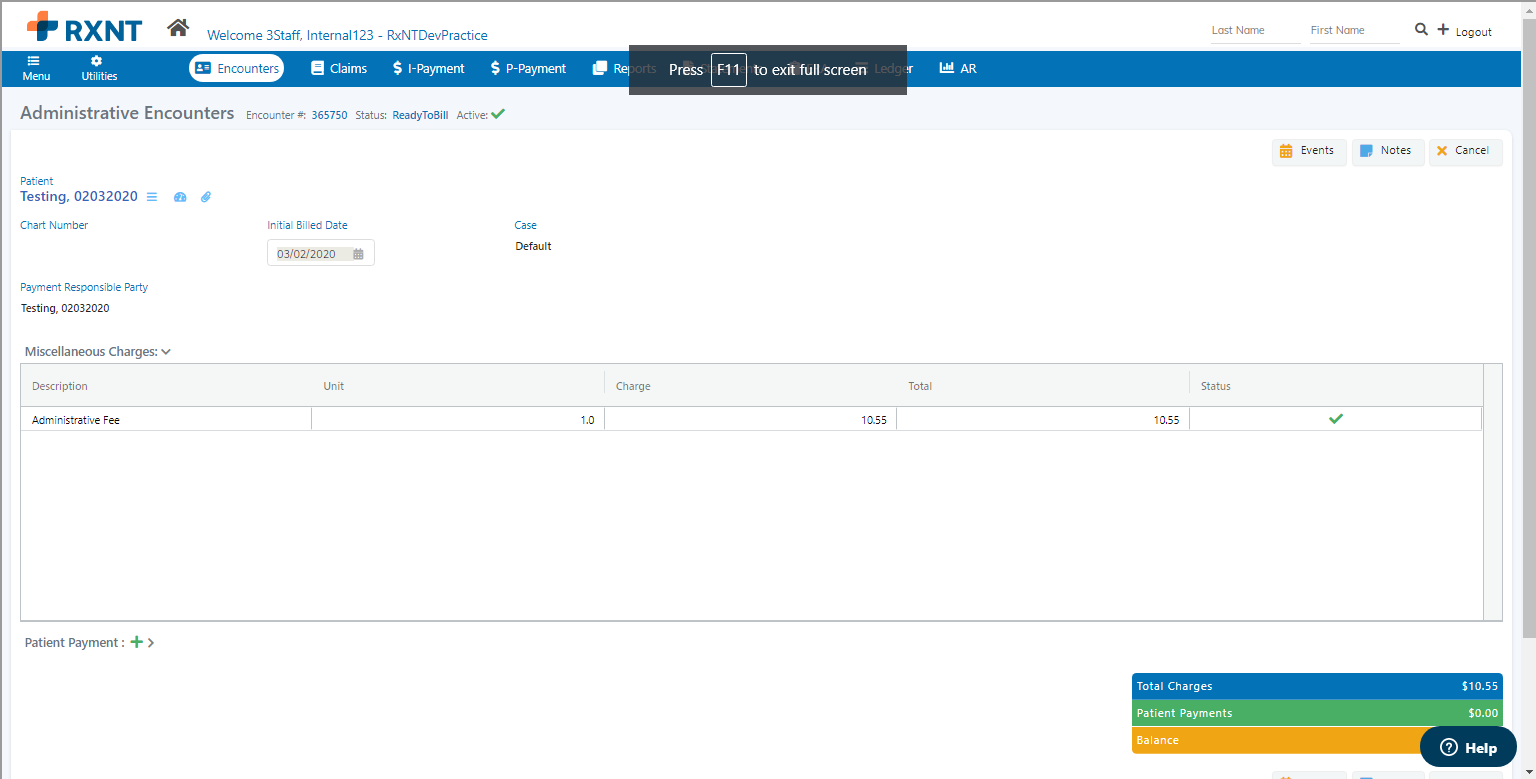Click the Welcome 3Staff practice text
Screen dimensions: 1536x779
point(347,35)
